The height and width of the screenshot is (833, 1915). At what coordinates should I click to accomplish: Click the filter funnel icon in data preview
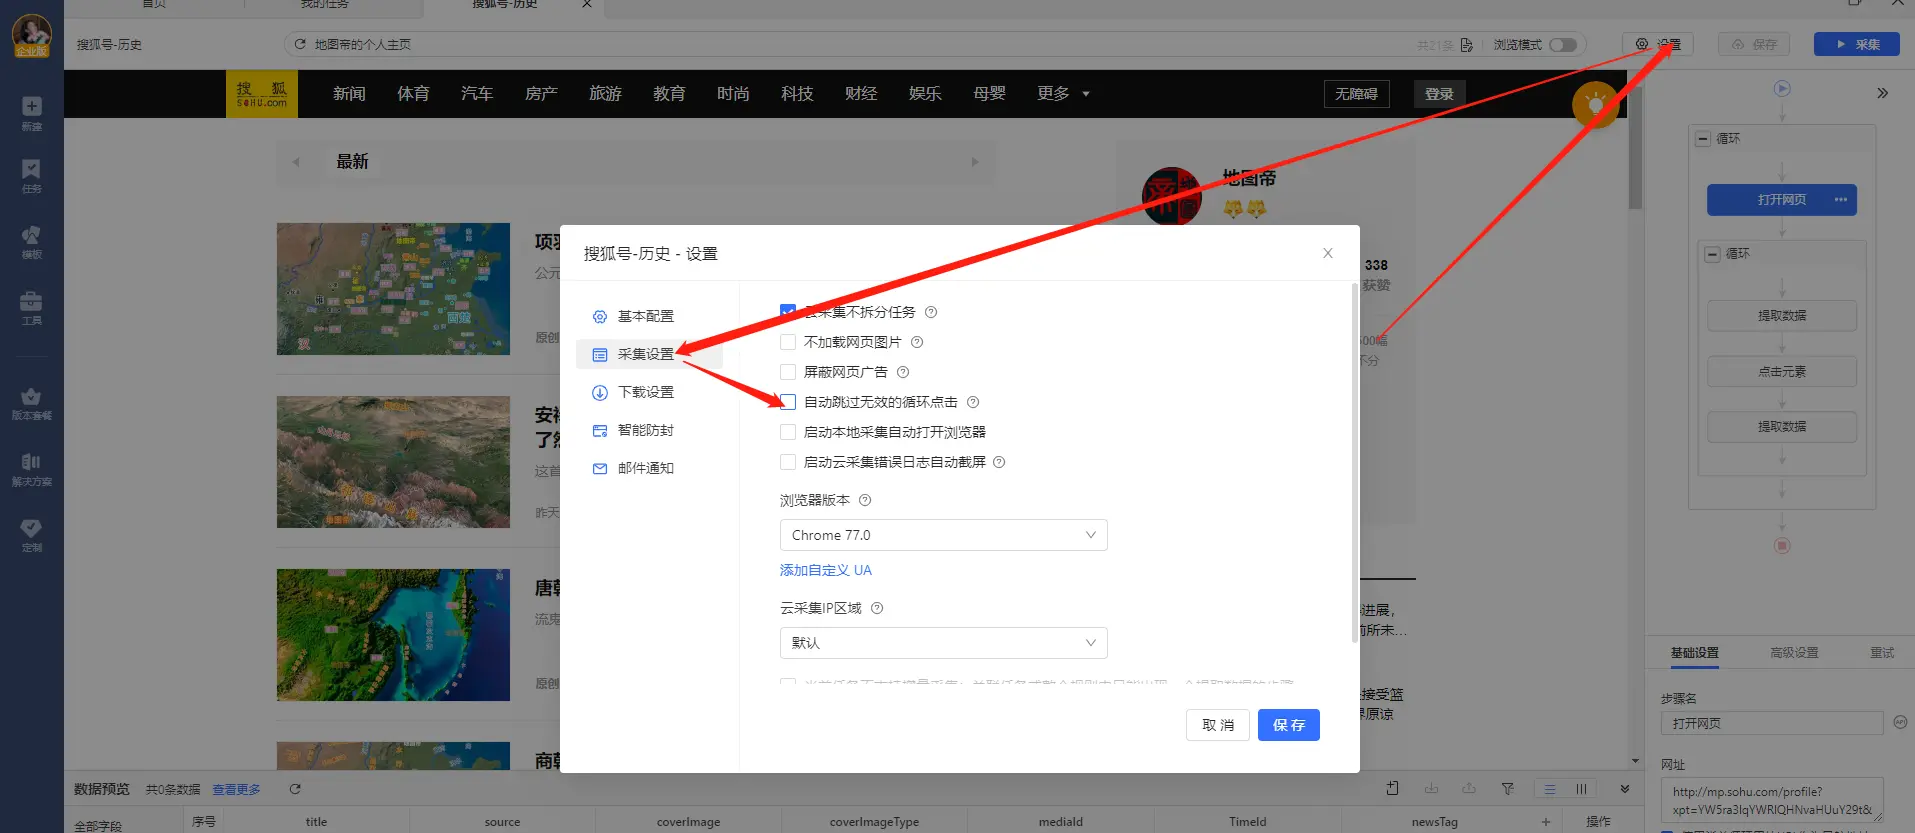(x=1507, y=789)
